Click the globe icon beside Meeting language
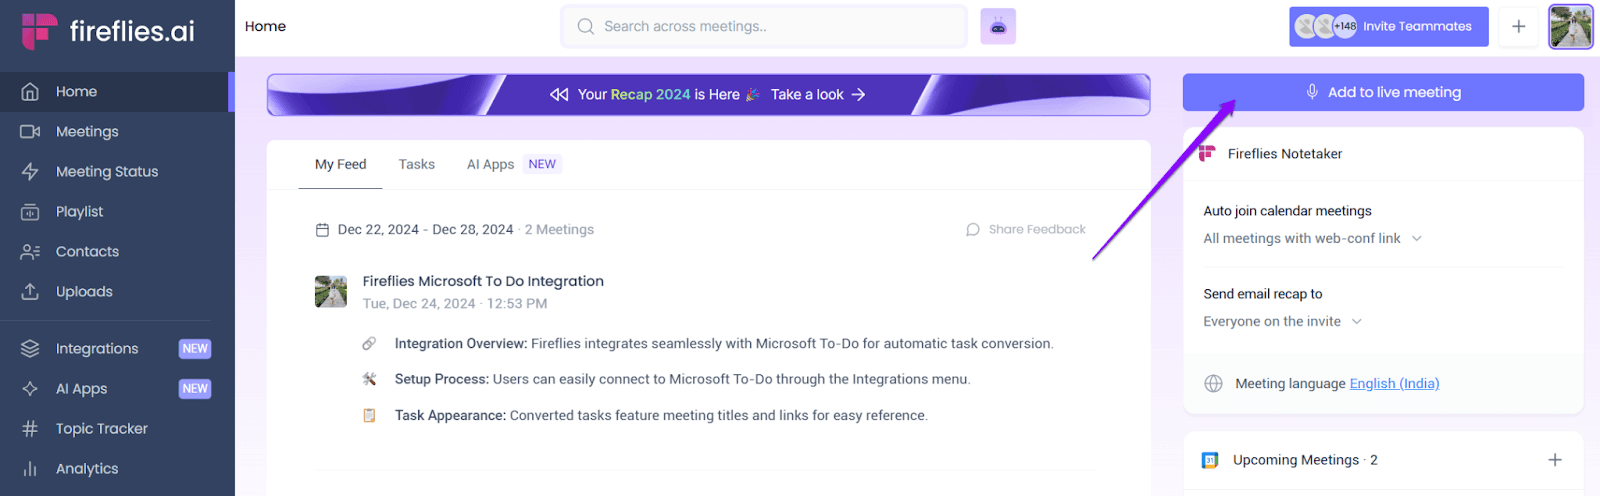The width and height of the screenshot is (1600, 496). point(1213,384)
